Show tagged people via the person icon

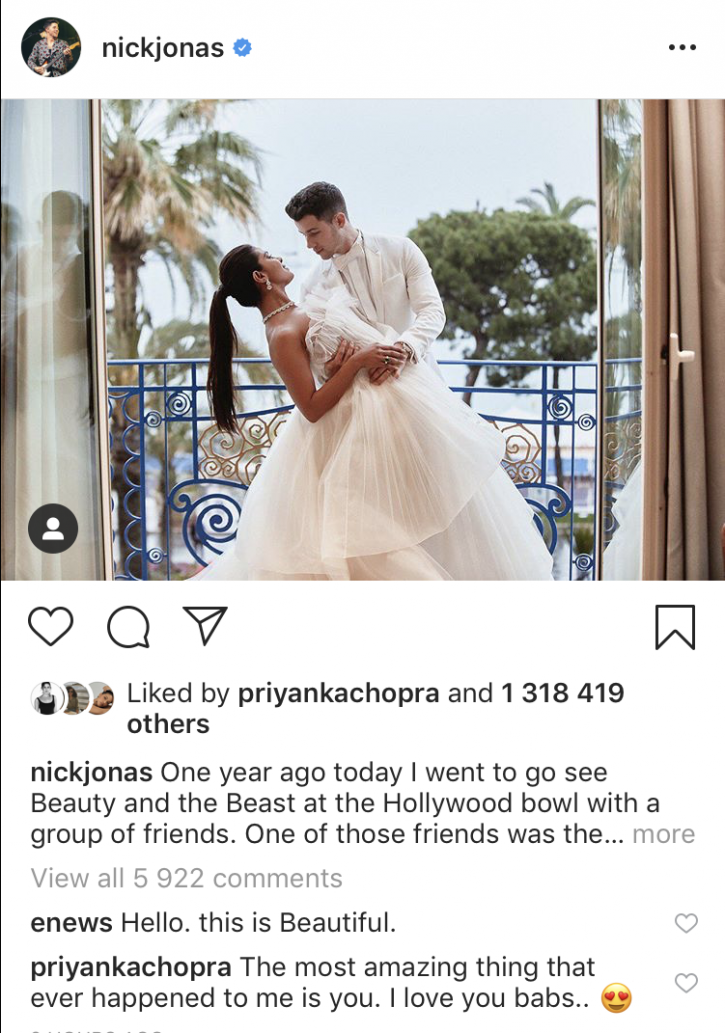[53, 528]
